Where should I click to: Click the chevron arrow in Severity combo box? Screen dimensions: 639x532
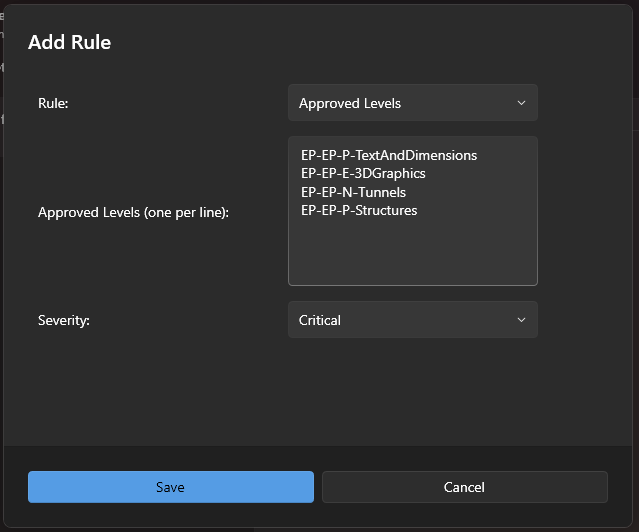[521, 320]
